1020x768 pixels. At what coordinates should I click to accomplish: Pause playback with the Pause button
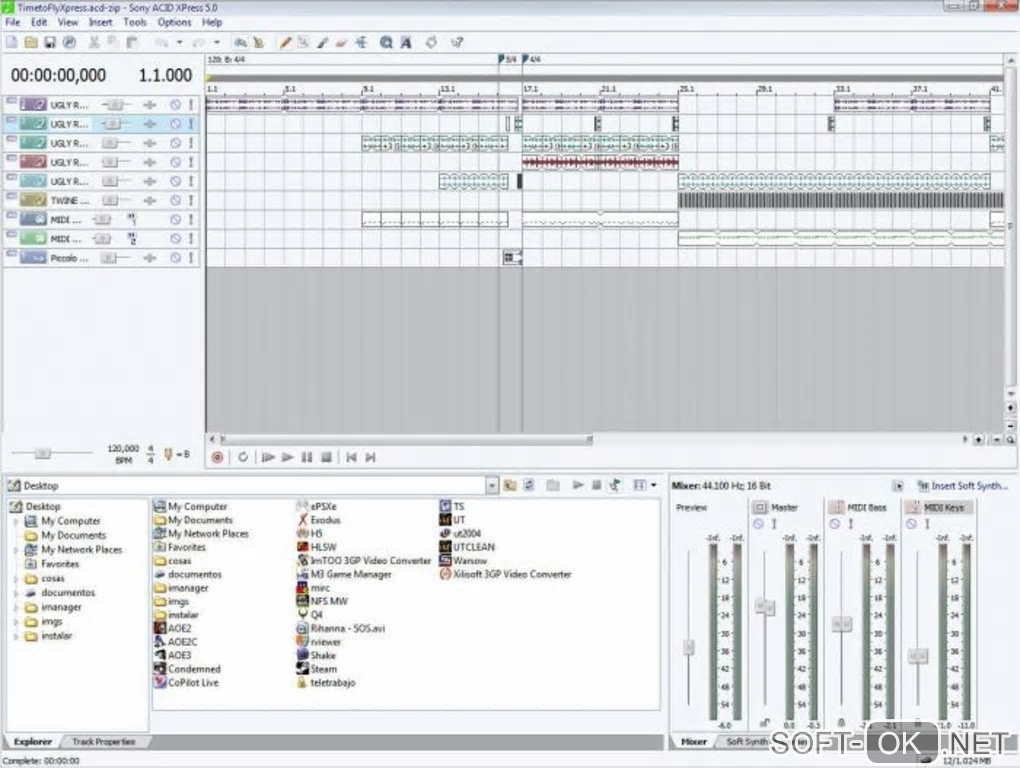pos(306,457)
